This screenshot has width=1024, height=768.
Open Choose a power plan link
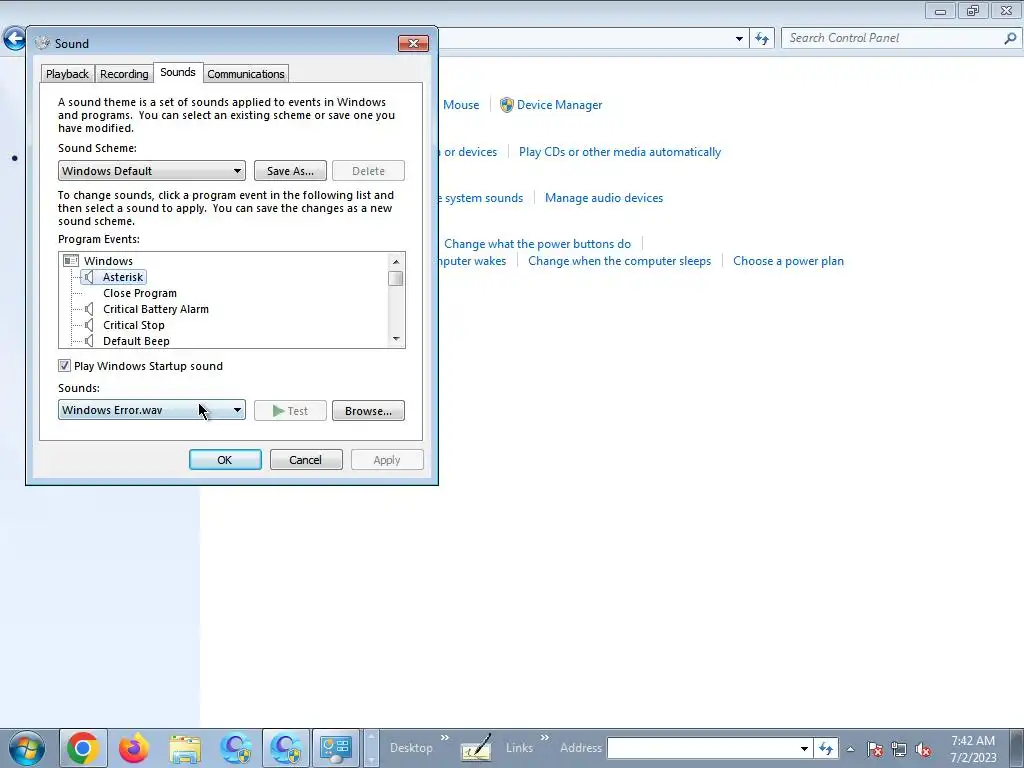pos(788,261)
